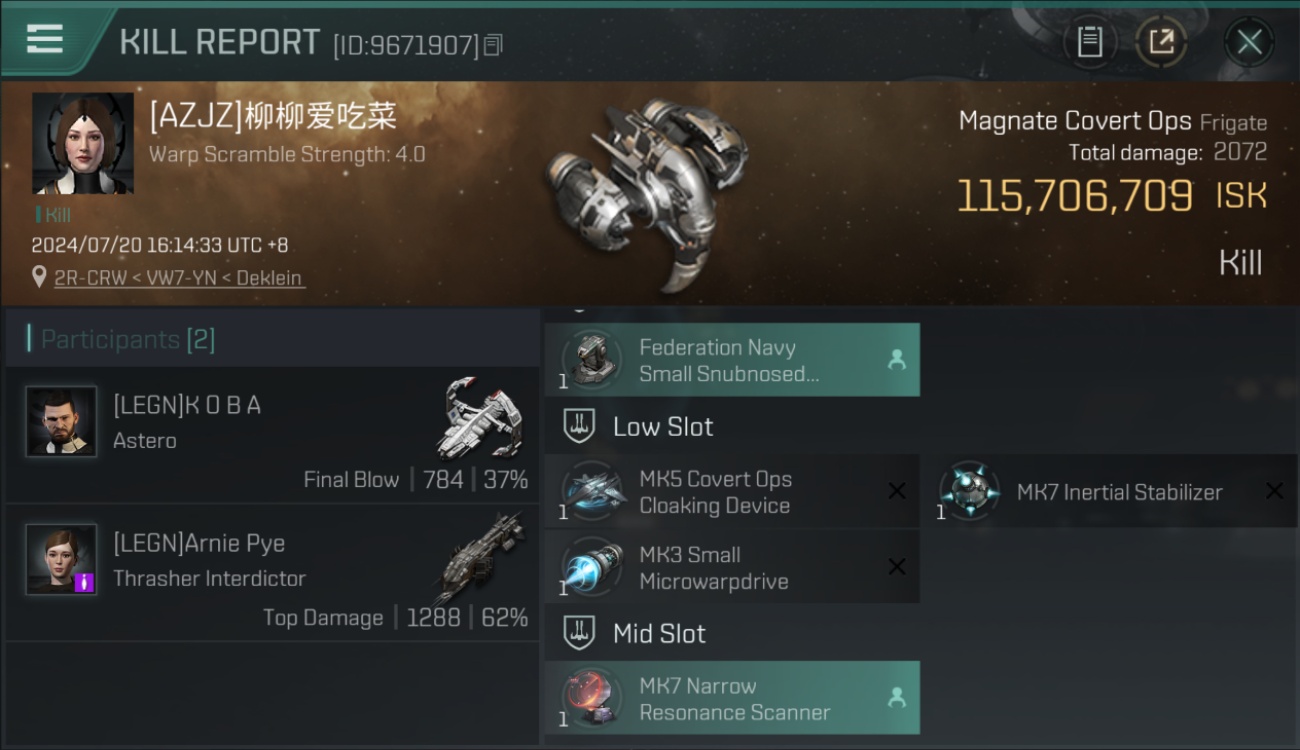Viewport: 1300px width, 750px height.
Task: Select K O B A pilot portrait
Action: (62, 422)
